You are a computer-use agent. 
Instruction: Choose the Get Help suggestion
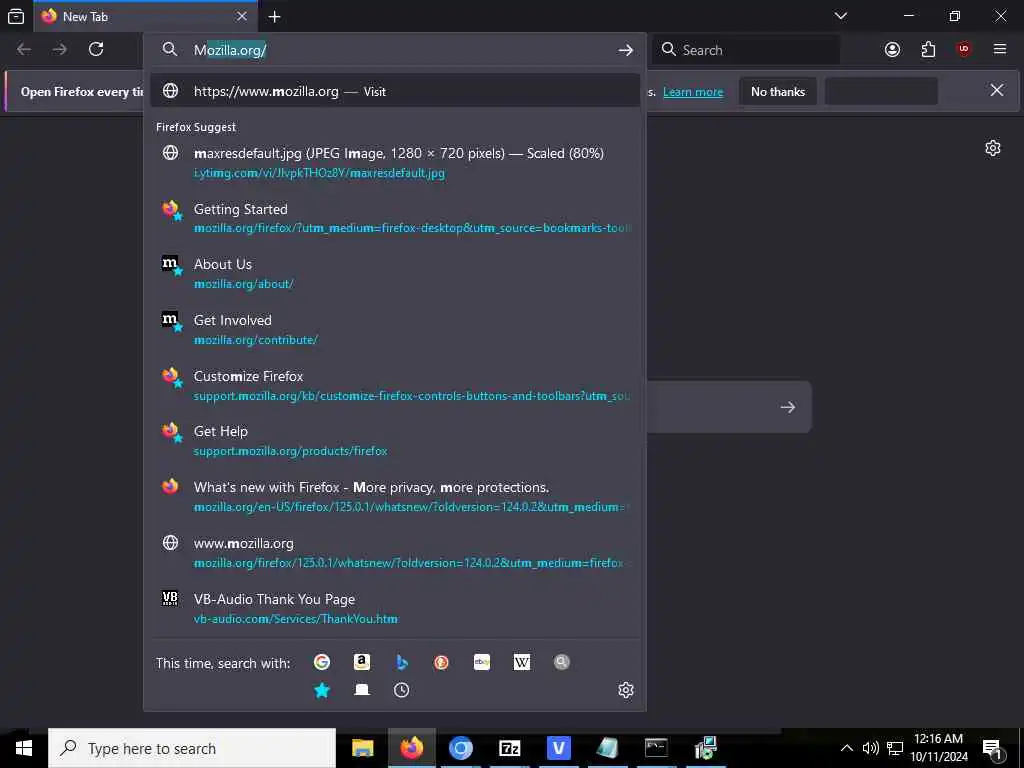(394, 441)
